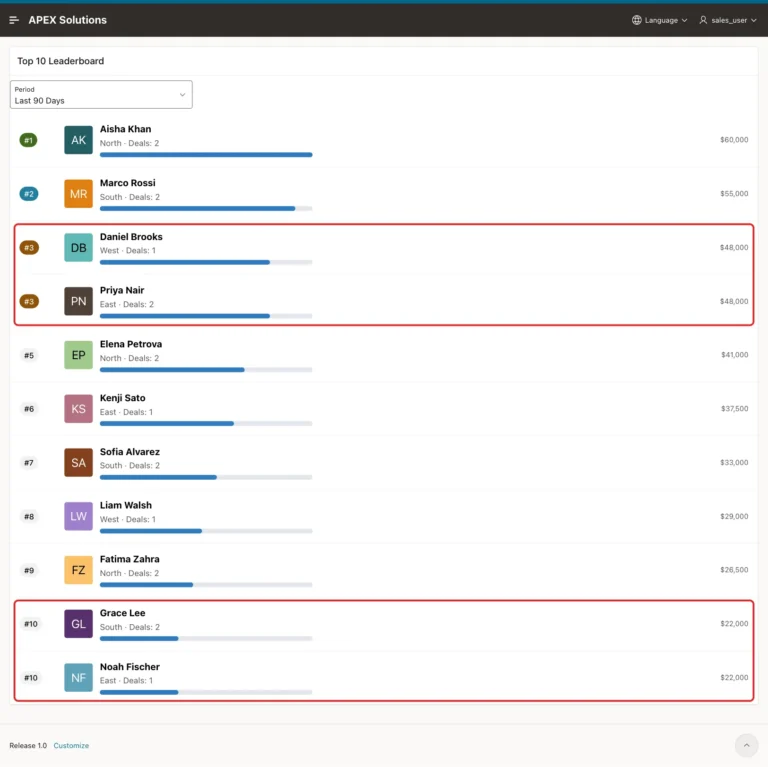The width and height of the screenshot is (768, 767).
Task: Click the green #1 rank badge
Action: [28, 140]
